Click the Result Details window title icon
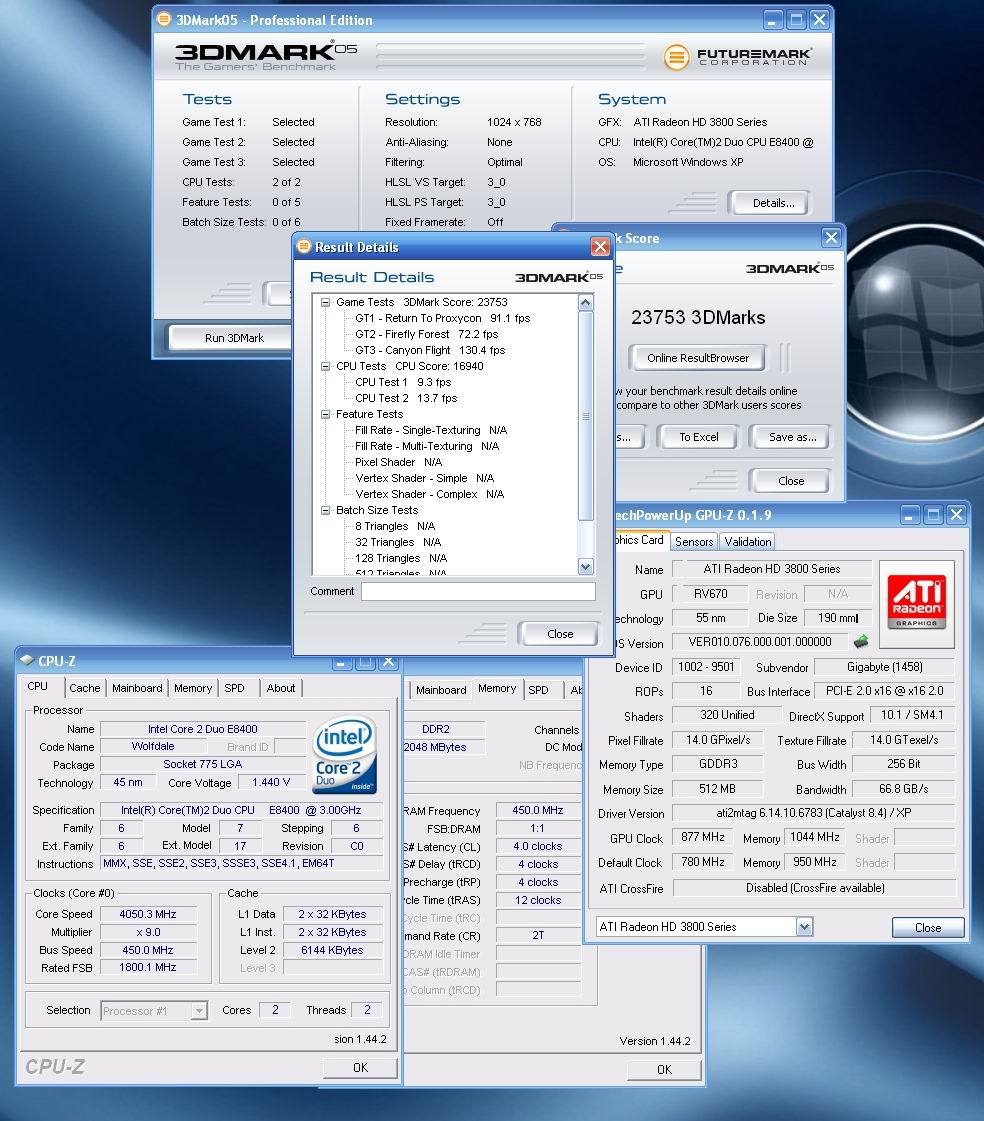 (x=304, y=247)
